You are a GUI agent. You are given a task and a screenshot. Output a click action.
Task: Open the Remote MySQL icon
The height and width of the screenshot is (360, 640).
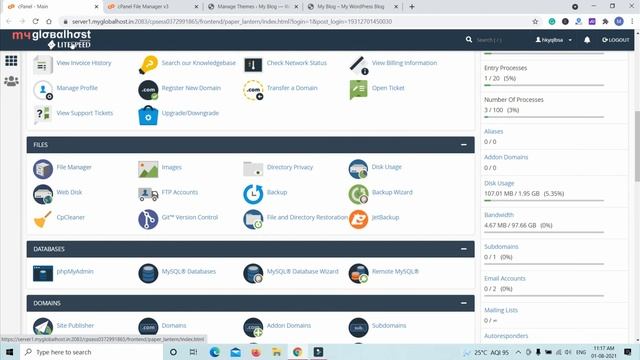pyautogui.click(x=358, y=273)
